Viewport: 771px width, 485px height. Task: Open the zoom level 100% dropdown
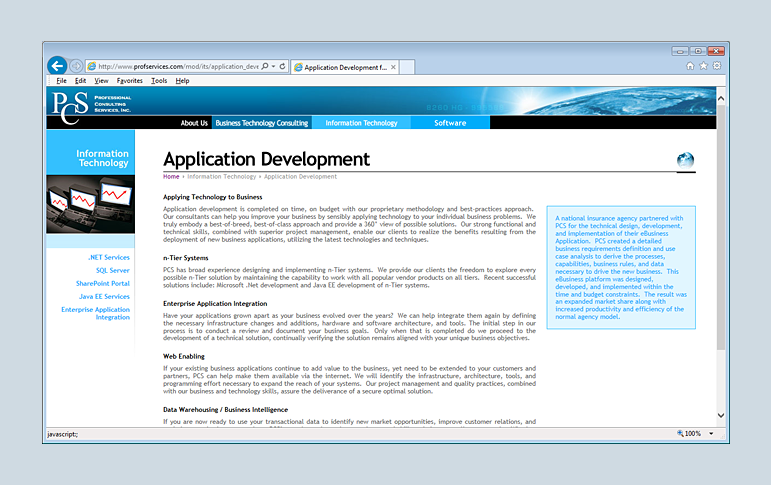click(x=711, y=434)
